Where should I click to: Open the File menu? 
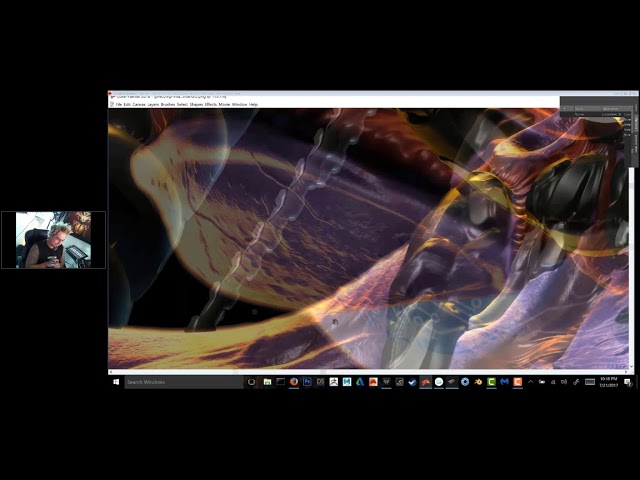tap(119, 104)
